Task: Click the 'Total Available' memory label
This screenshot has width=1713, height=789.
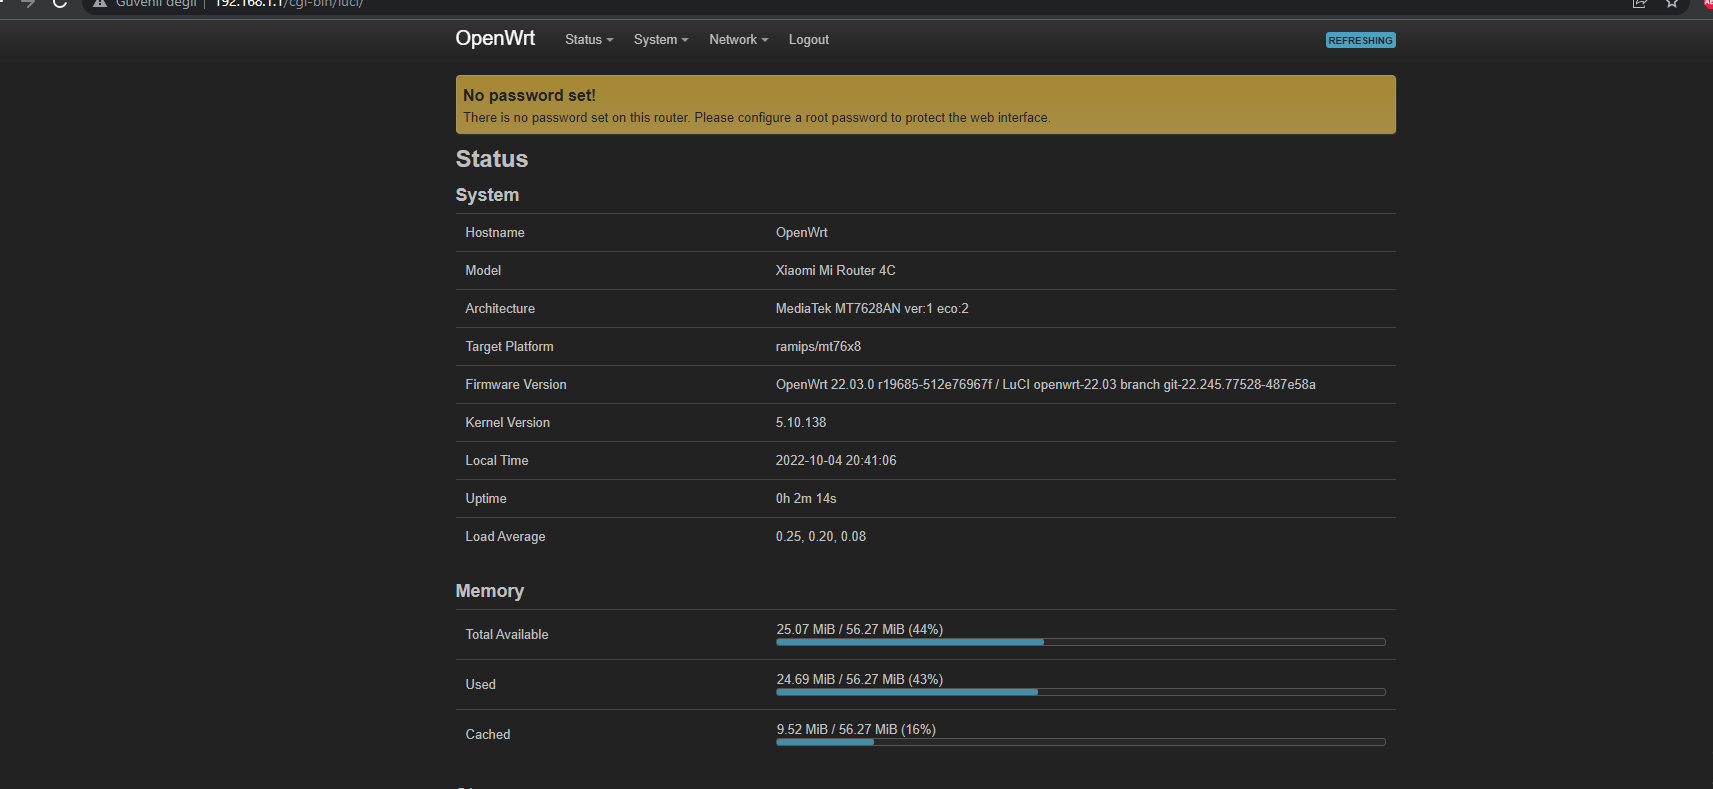Action: [x=507, y=635]
